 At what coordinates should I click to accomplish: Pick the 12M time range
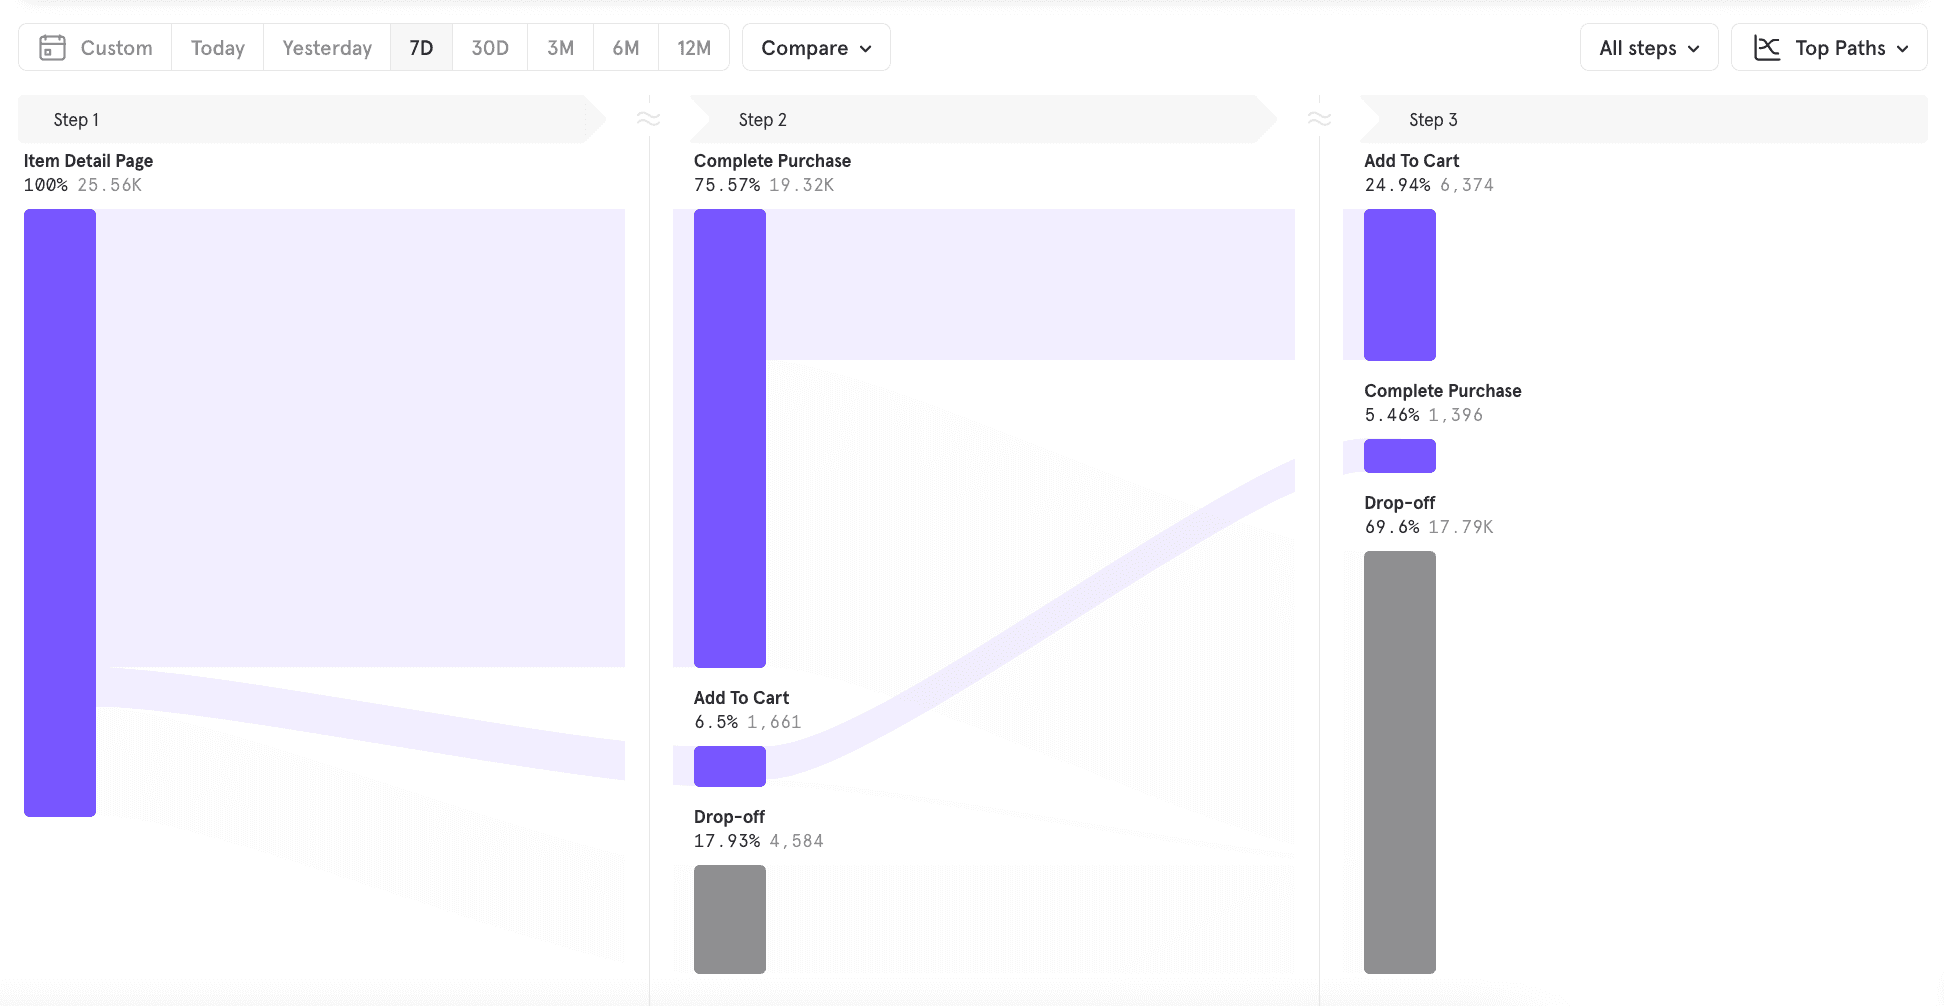click(x=694, y=48)
